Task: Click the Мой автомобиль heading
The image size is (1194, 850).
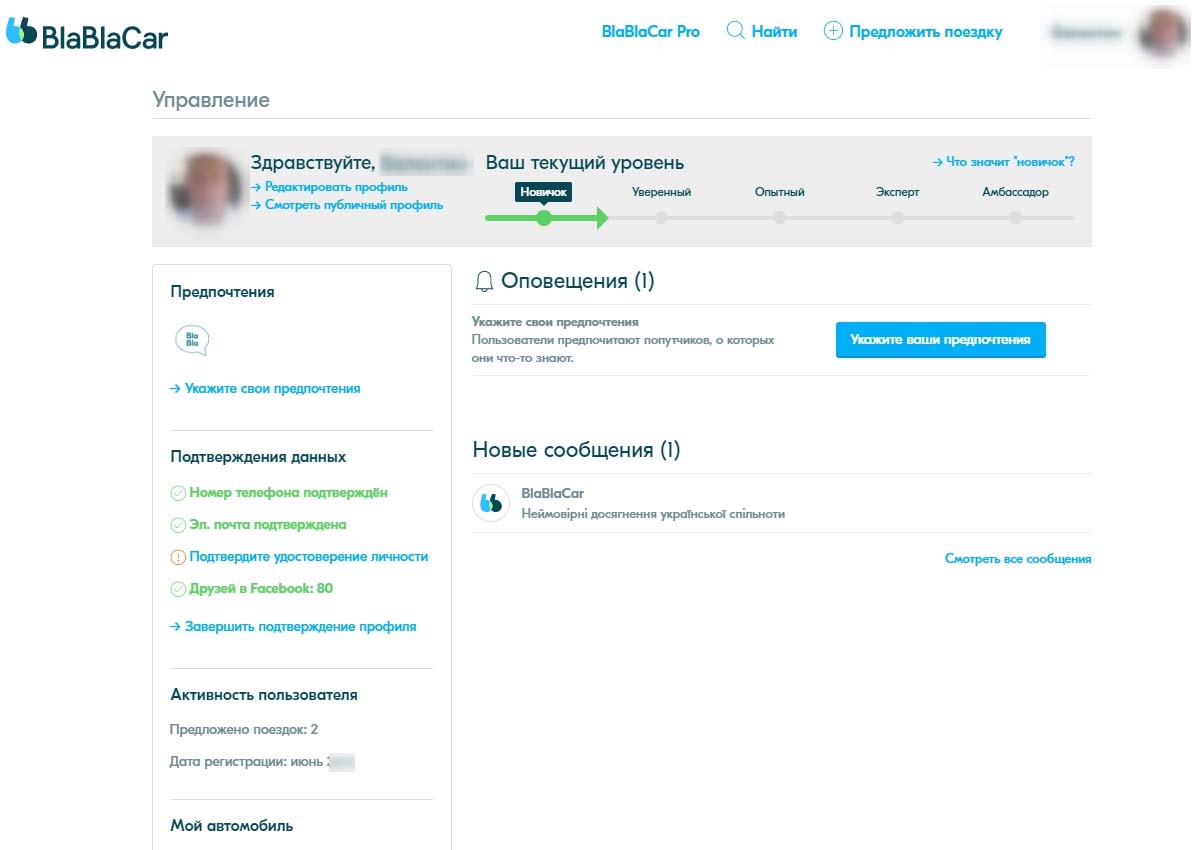Action: pos(231,826)
